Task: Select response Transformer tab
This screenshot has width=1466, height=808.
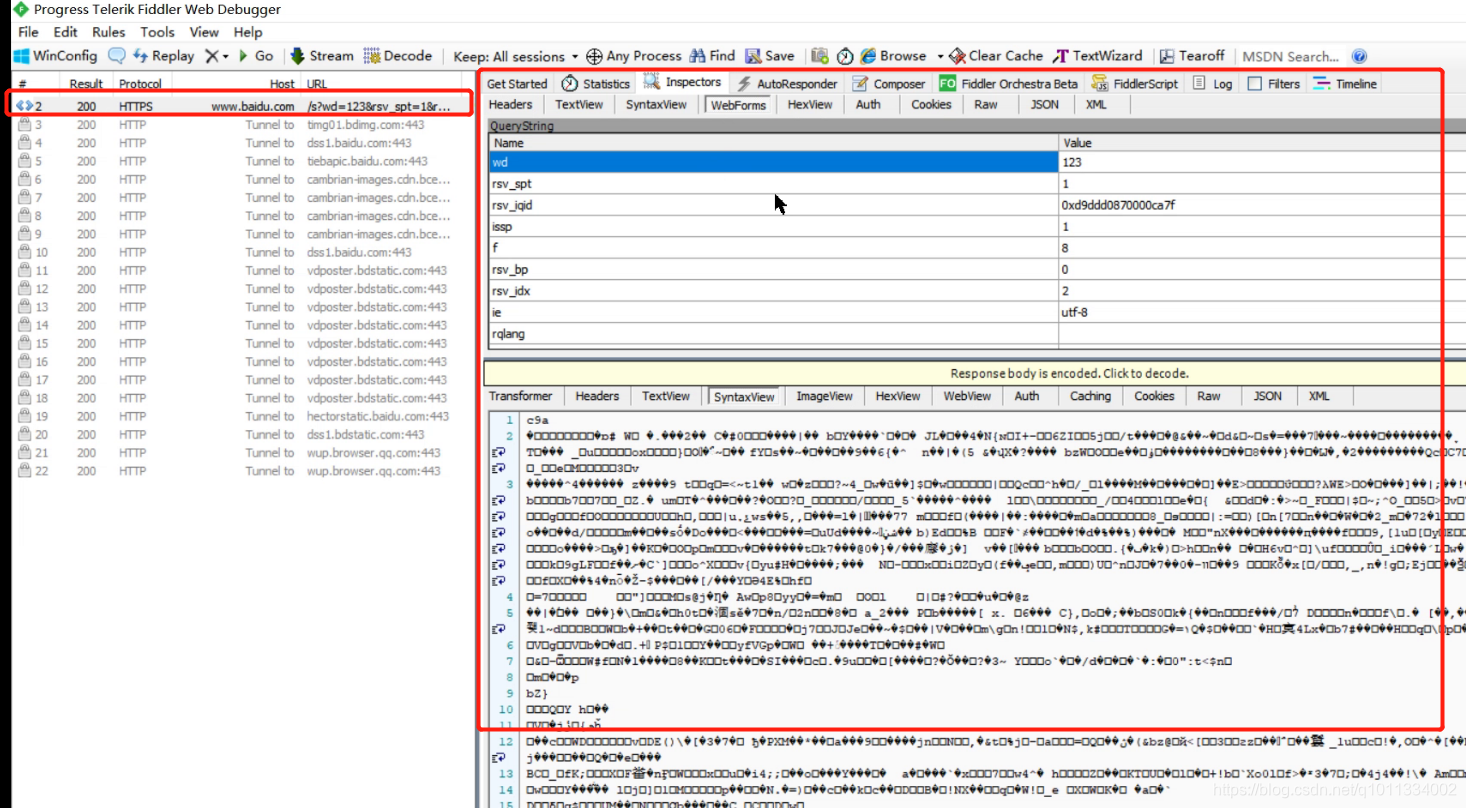Action: pos(521,396)
